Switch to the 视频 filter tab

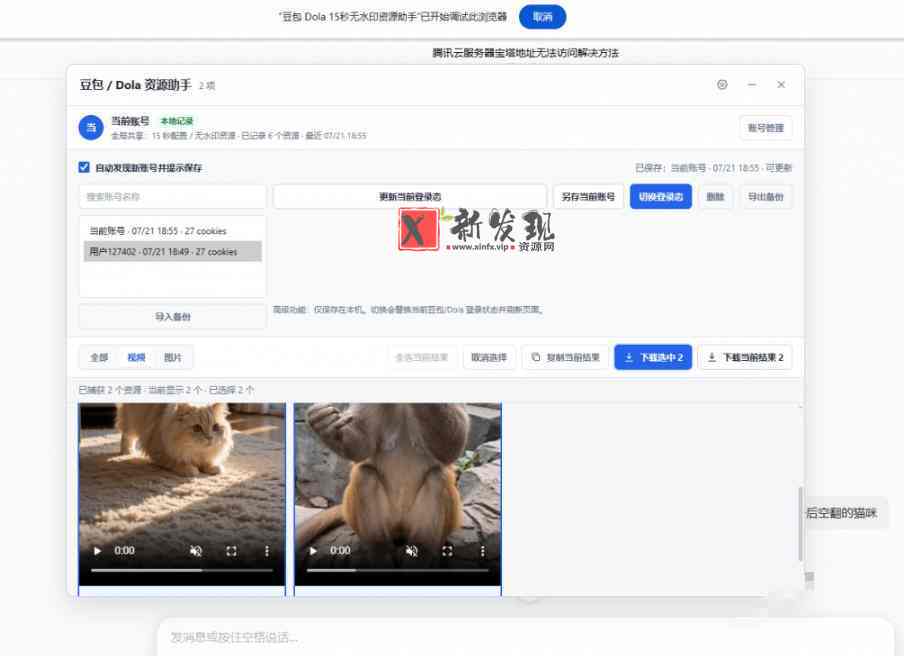[x=136, y=357]
